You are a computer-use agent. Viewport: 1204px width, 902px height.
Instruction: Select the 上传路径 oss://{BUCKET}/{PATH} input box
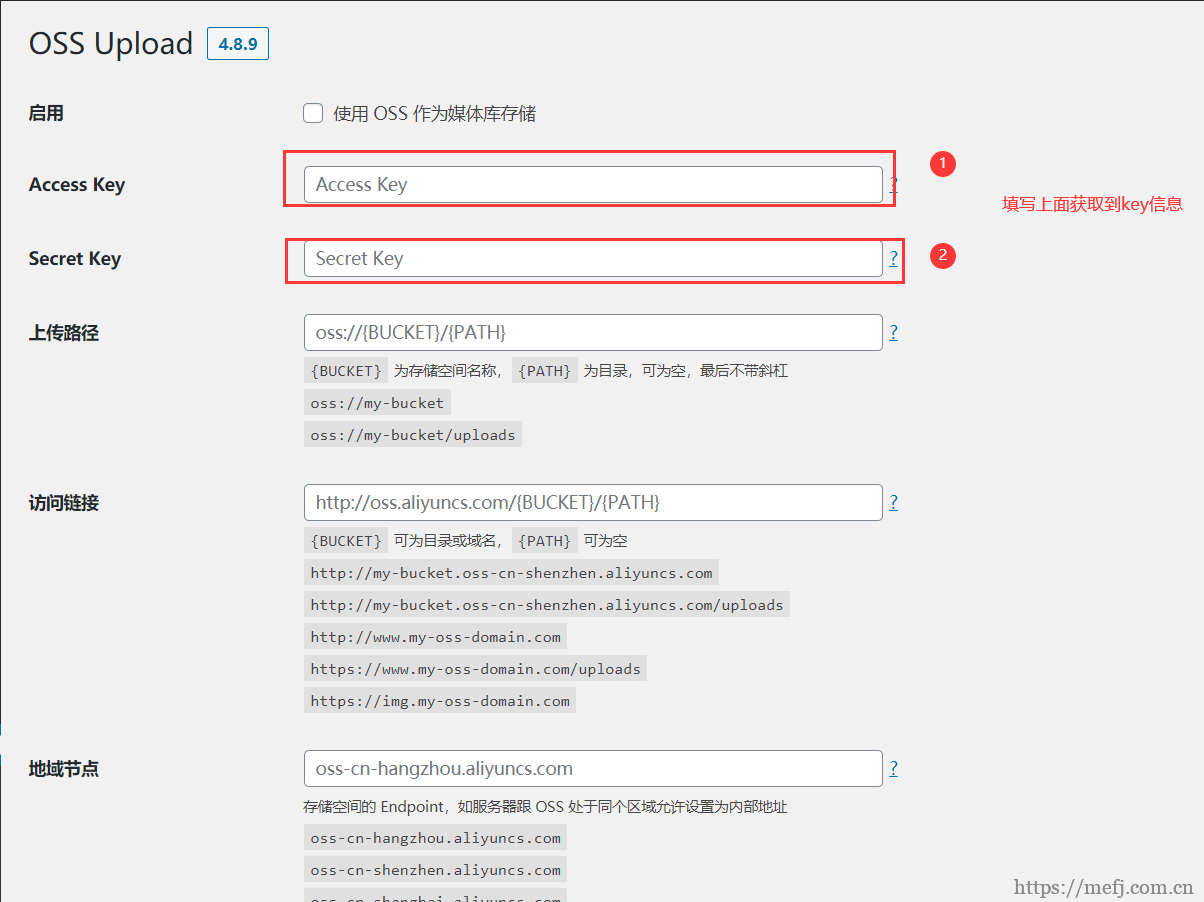593,332
